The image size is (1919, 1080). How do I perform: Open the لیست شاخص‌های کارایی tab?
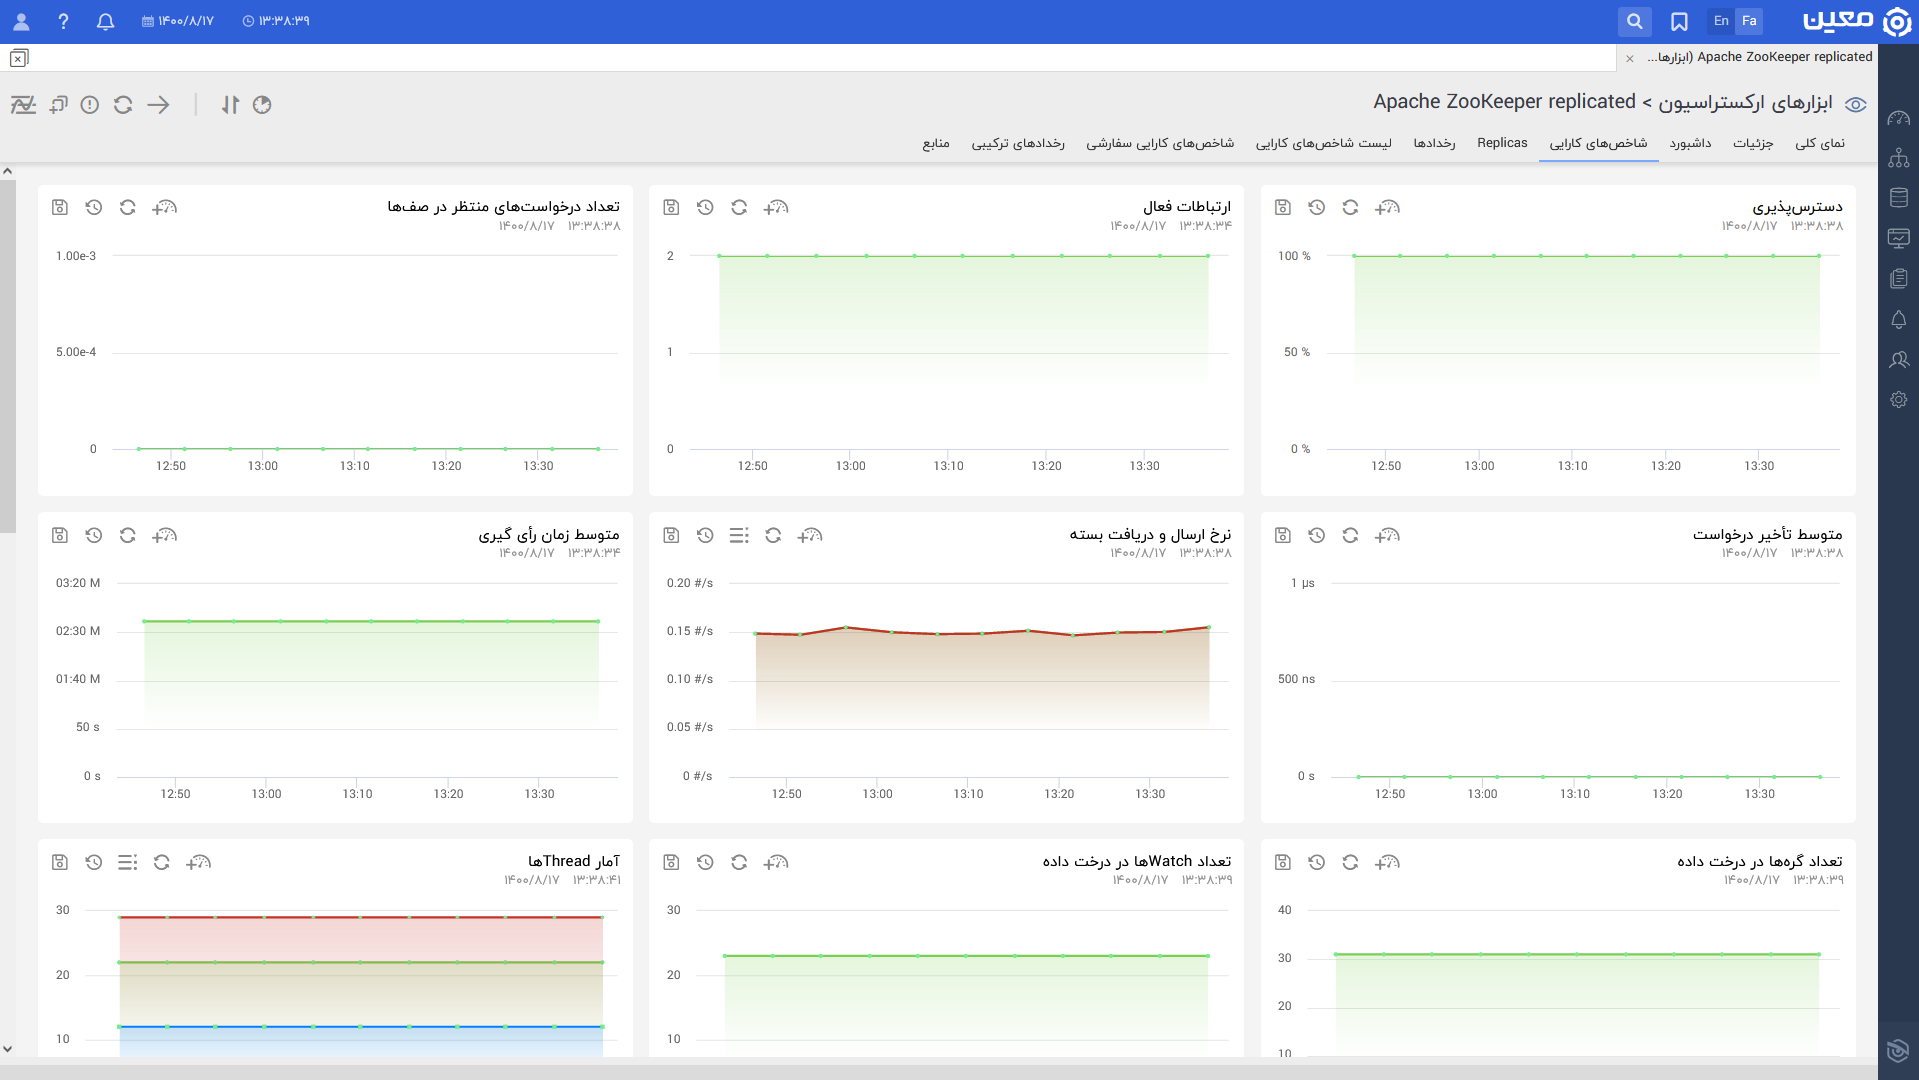click(1323, 143)
